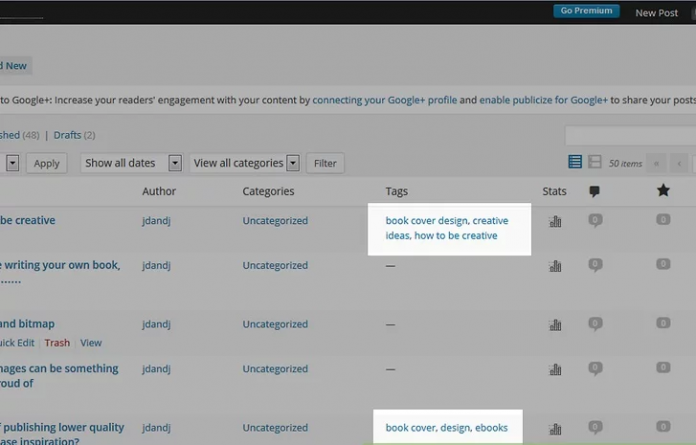Viewport: 696px width, 445px height.
Task: Click 'book cover design' tag link
Action: pos(426,220)
